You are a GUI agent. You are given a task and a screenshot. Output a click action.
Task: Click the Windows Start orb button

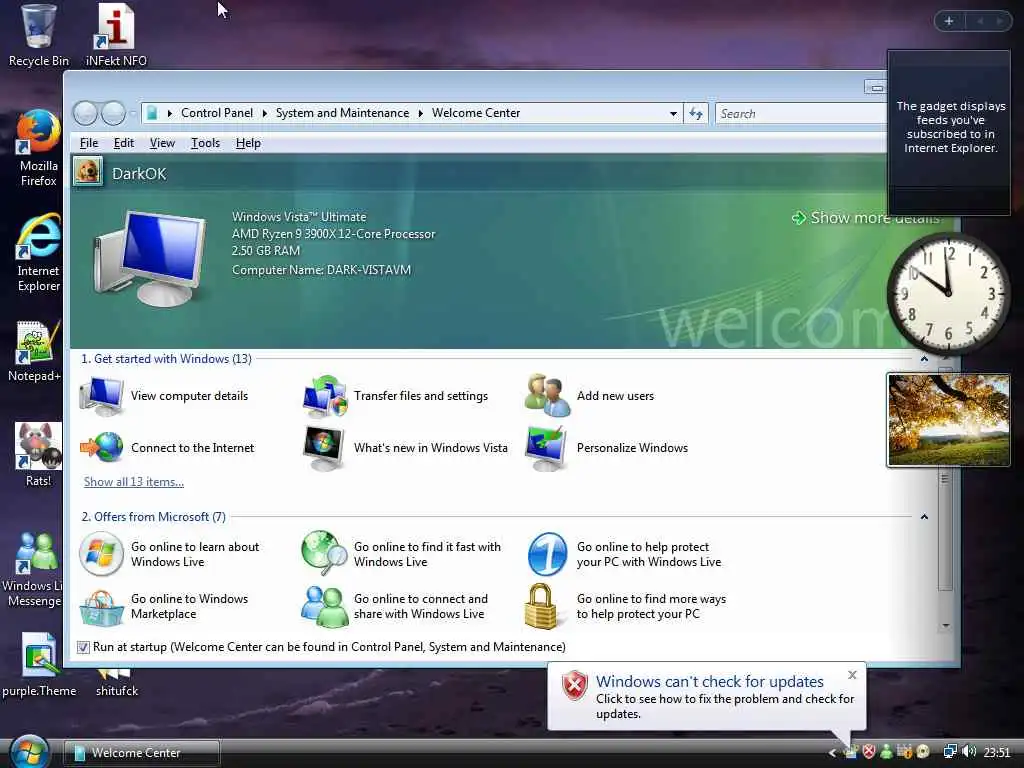[x=29, y=752]
